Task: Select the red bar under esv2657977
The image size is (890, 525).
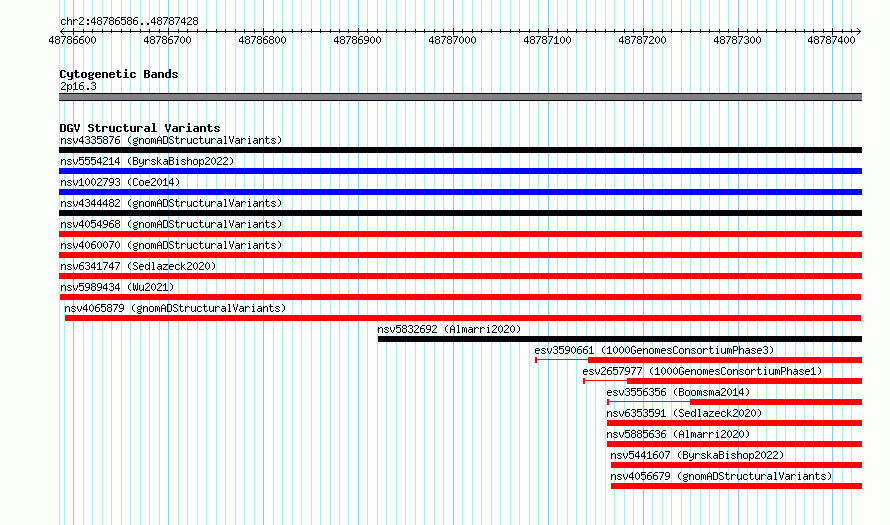Action: [744, 381]
